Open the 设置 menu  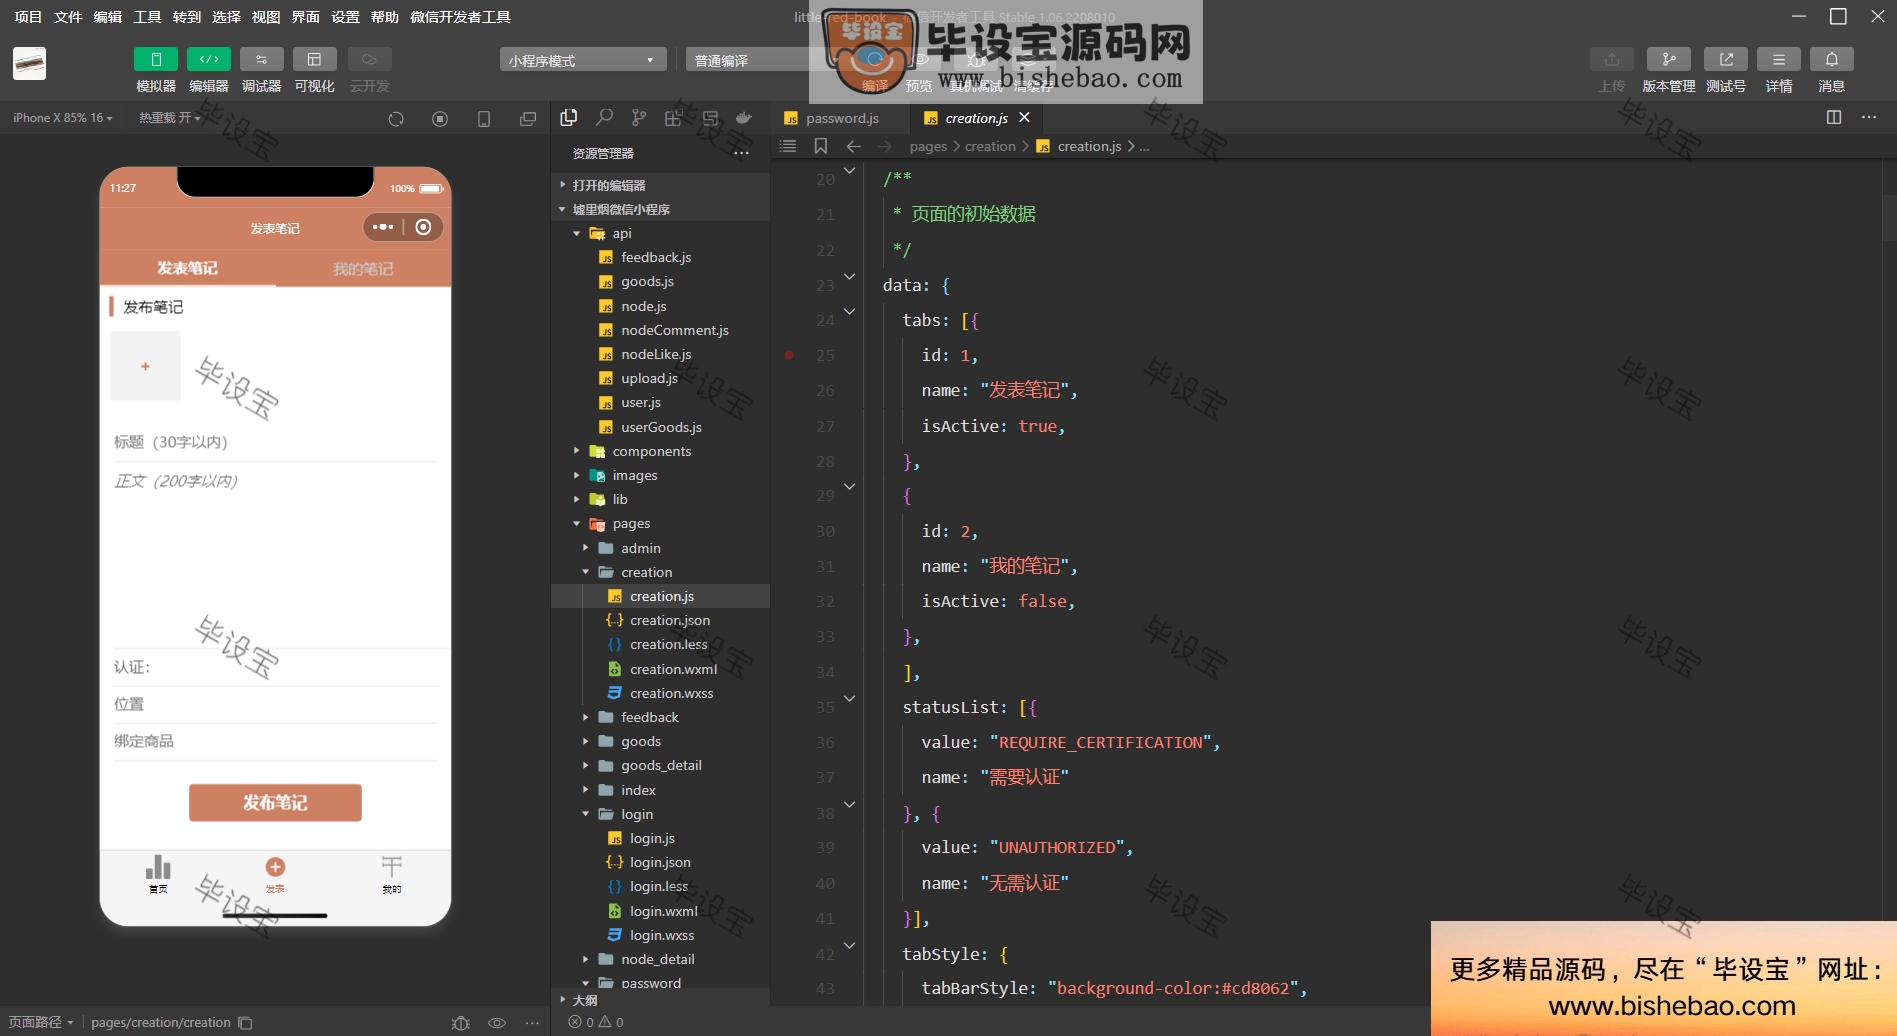click(x=345, y=17)
